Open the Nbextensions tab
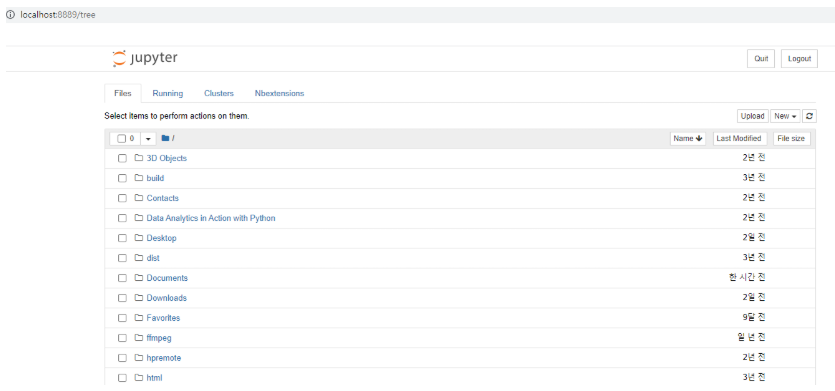Image resolution: width=835 pixels, height=391 pixels. pyautogui.click(x=280, y=93)
